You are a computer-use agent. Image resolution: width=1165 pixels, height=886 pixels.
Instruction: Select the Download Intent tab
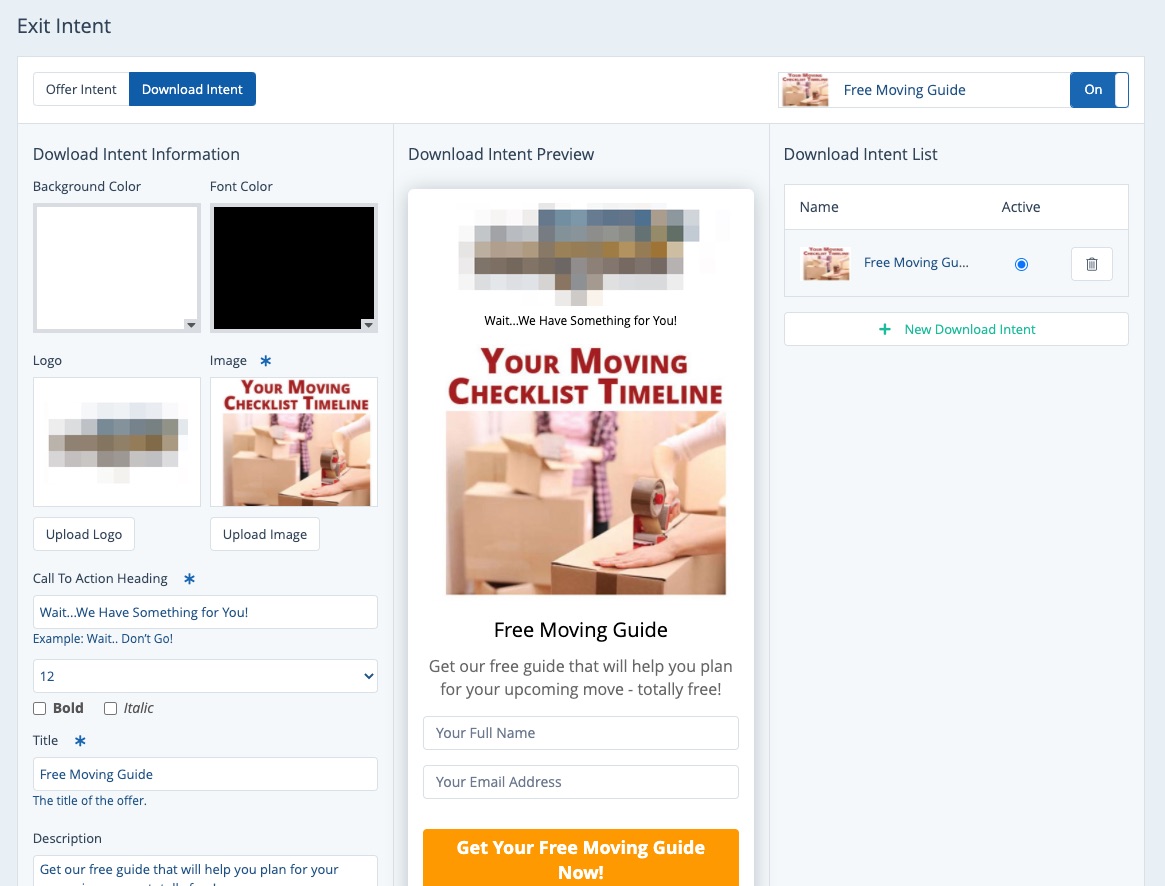tap(192, 89)
